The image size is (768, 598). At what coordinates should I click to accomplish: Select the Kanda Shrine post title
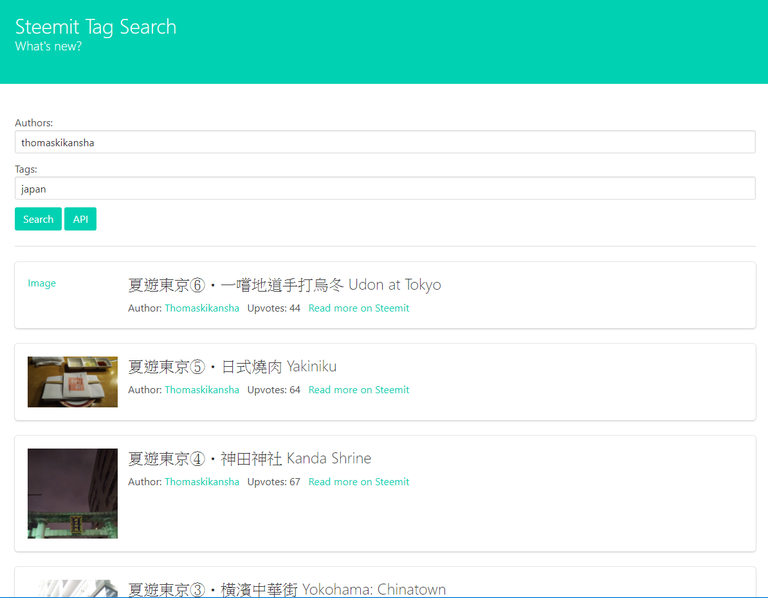tap(249, 459)
